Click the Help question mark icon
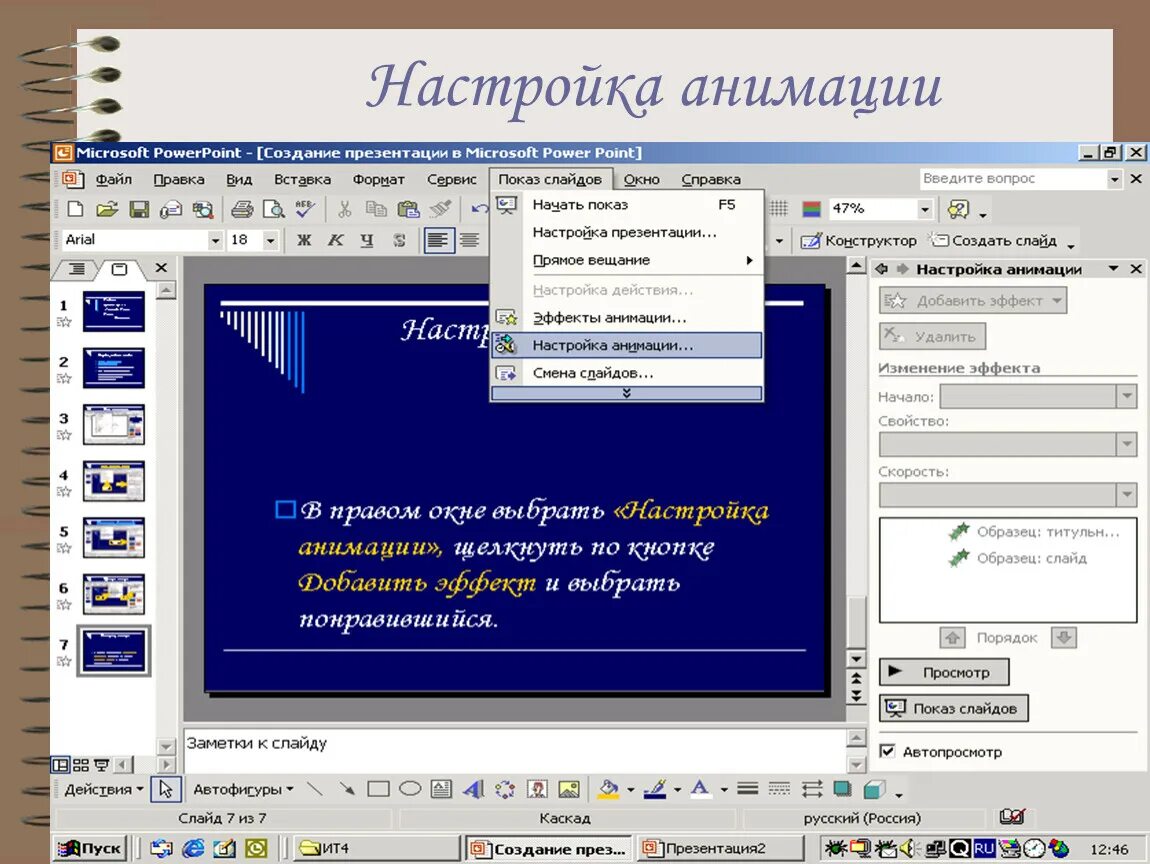Screen dimensions: 1150x864 tap(959, 209)
